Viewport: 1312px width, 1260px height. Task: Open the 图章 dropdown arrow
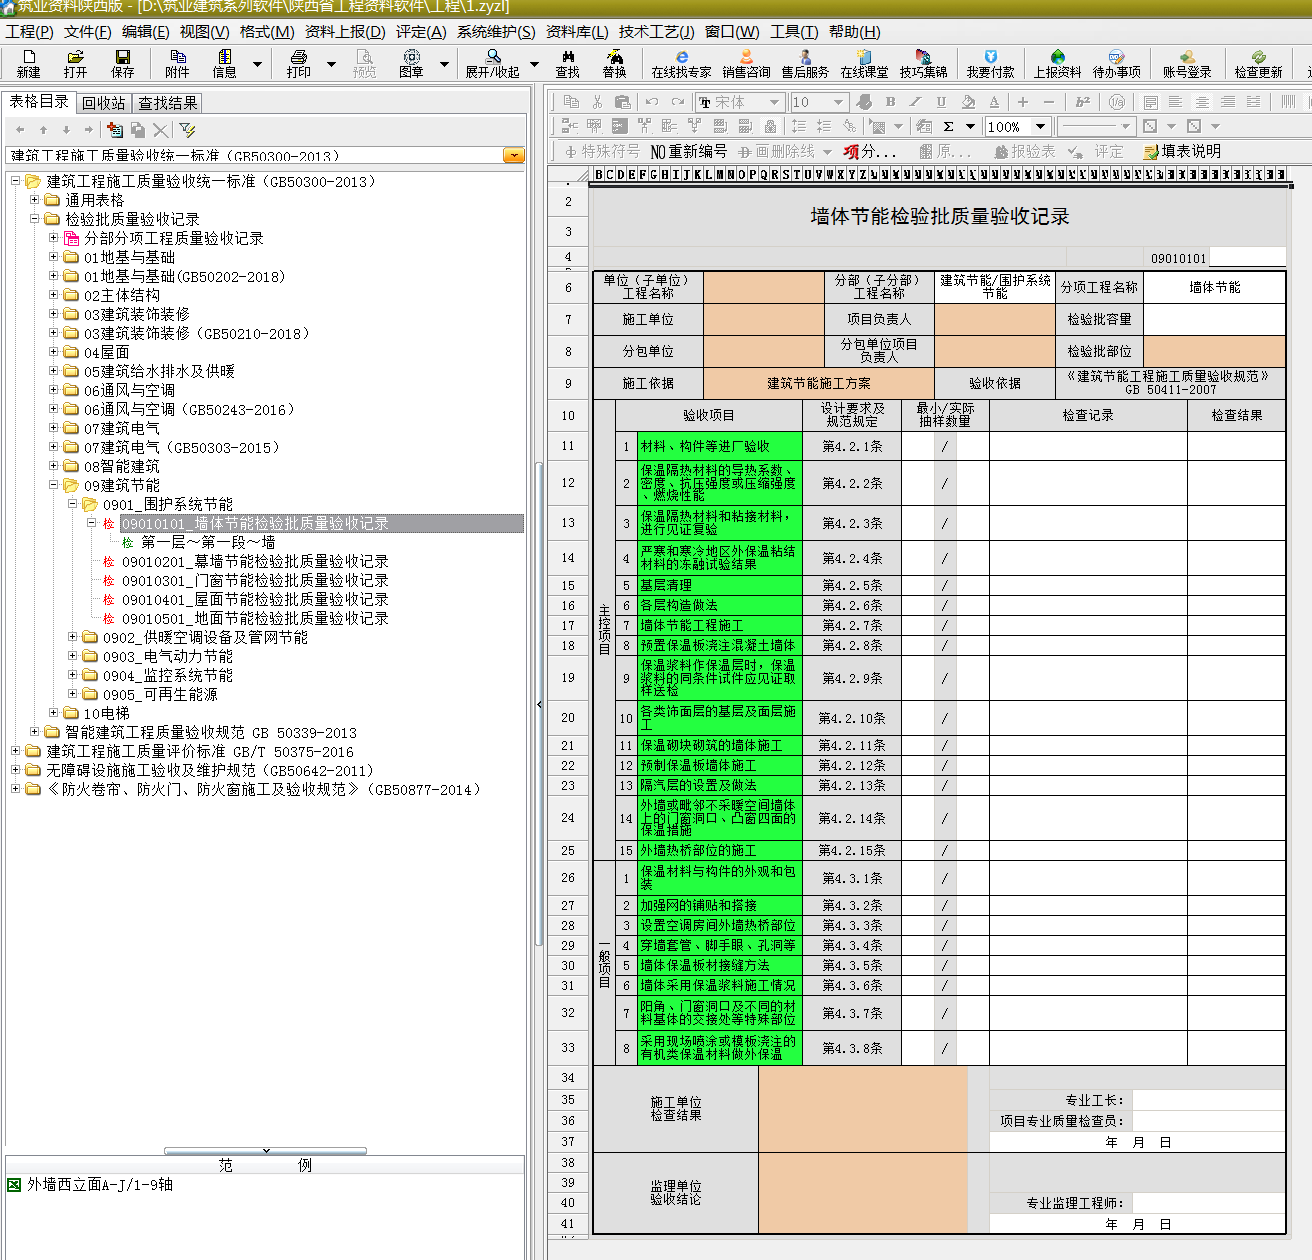(x=444, y=64)
